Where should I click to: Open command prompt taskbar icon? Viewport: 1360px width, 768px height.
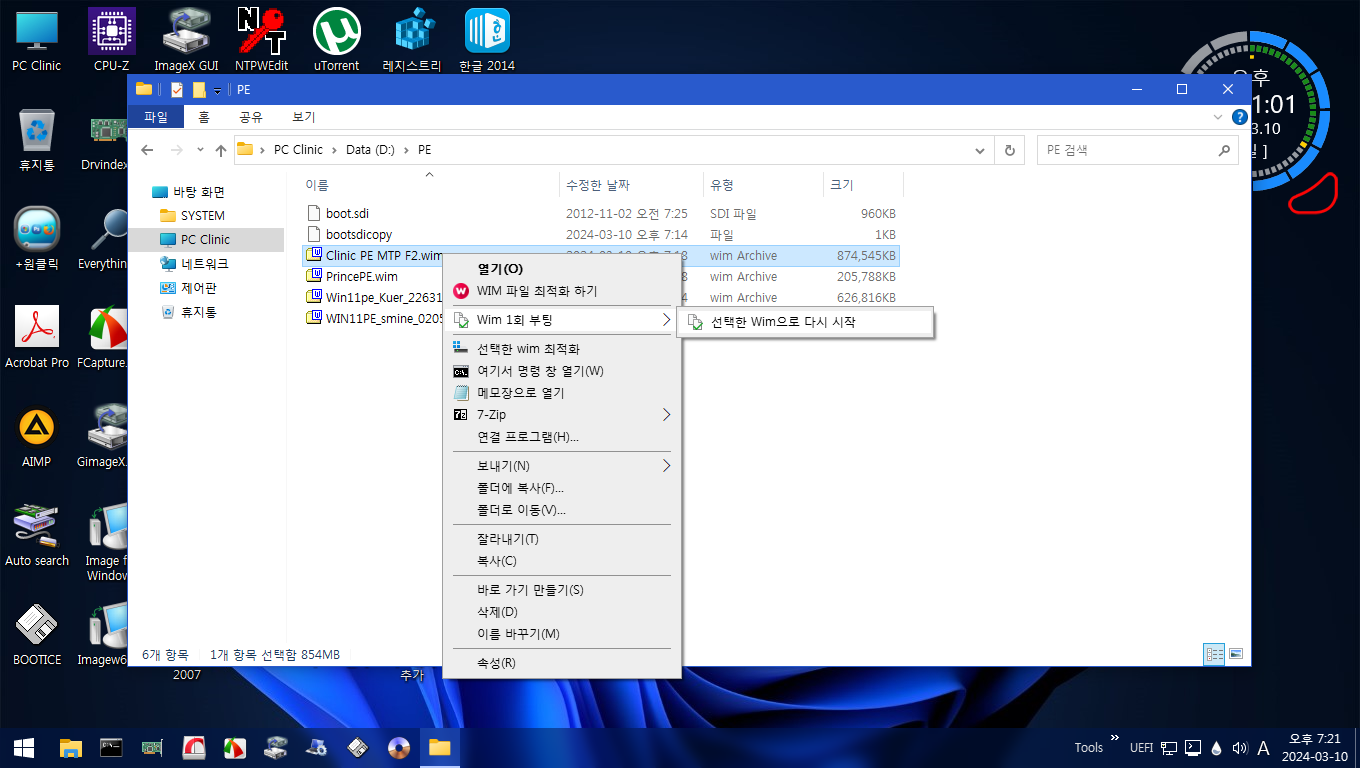tap(111, 747)
